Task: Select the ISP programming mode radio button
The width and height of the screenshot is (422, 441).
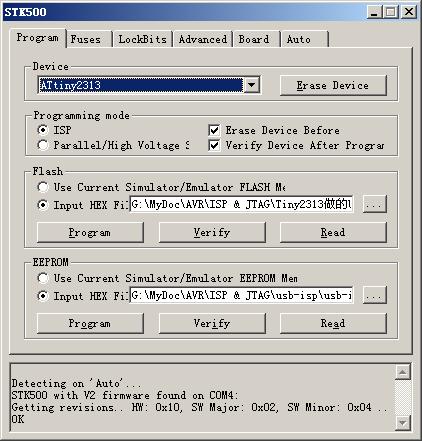Action: coord(43,130)
